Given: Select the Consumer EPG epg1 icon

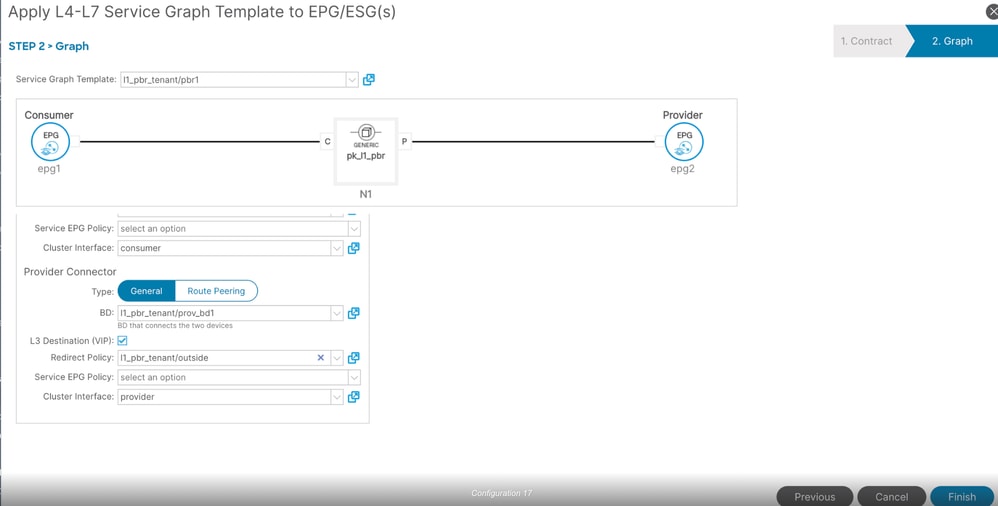Looking at the screenshot, I should tap(50, 142).
